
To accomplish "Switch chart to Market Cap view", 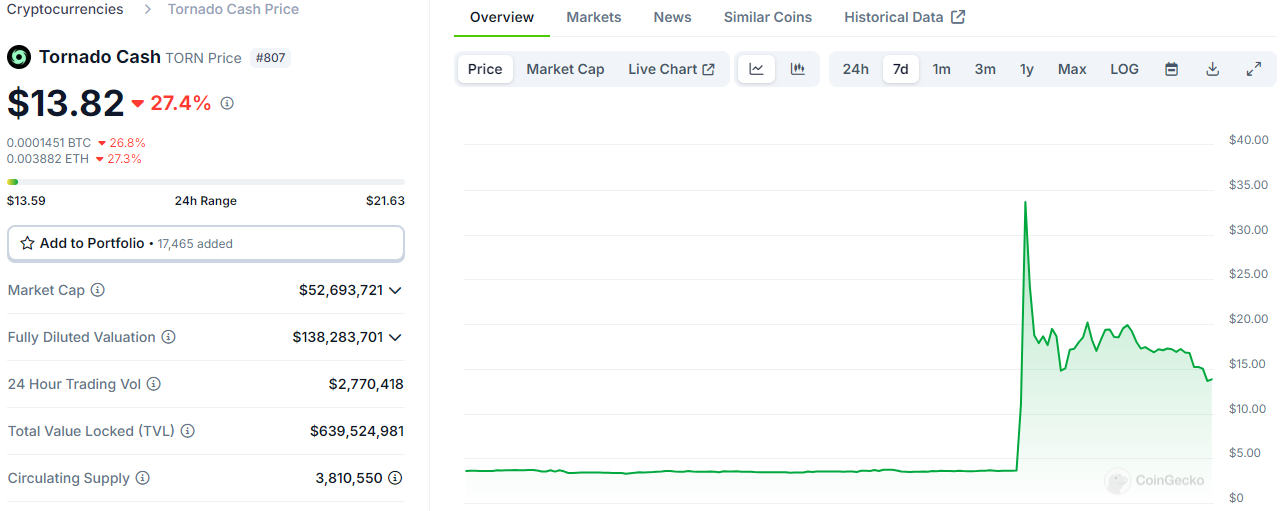I will click(565, 69).
